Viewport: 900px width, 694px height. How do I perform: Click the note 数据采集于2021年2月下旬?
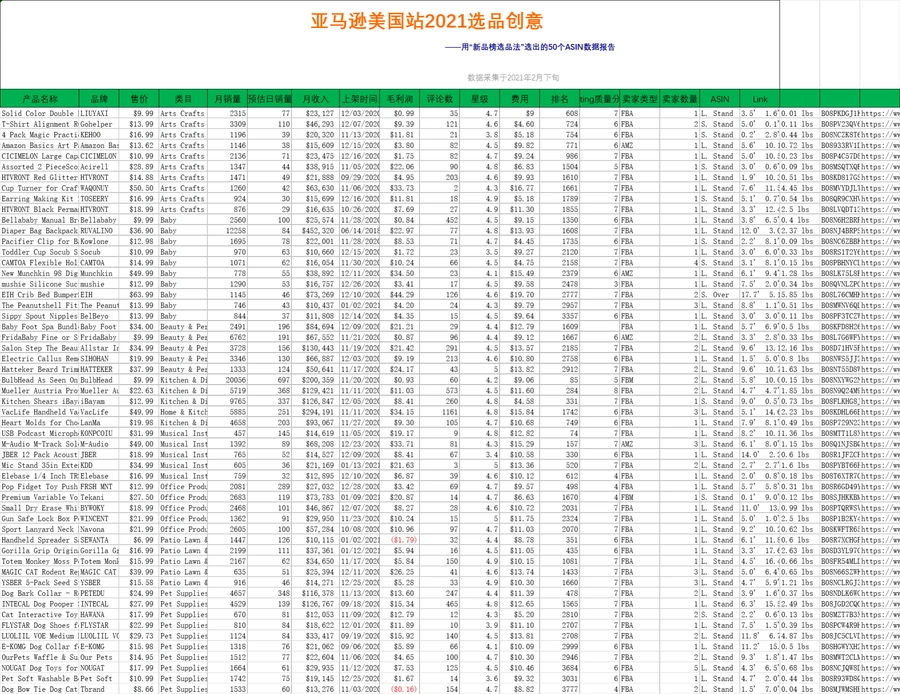513,77
